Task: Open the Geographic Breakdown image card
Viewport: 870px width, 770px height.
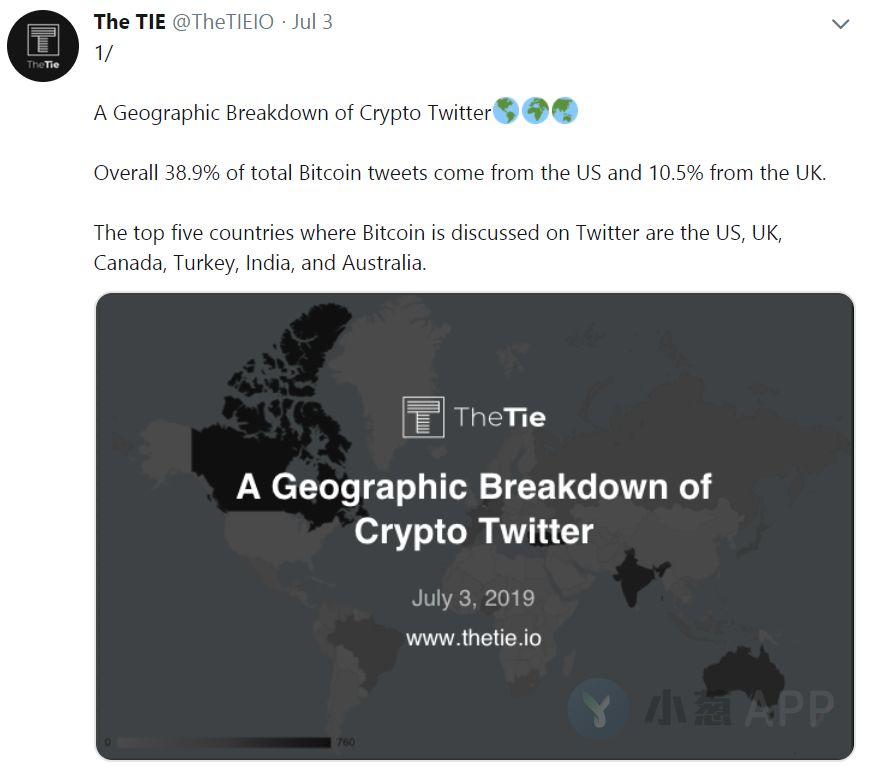Action: click(474, 526)
